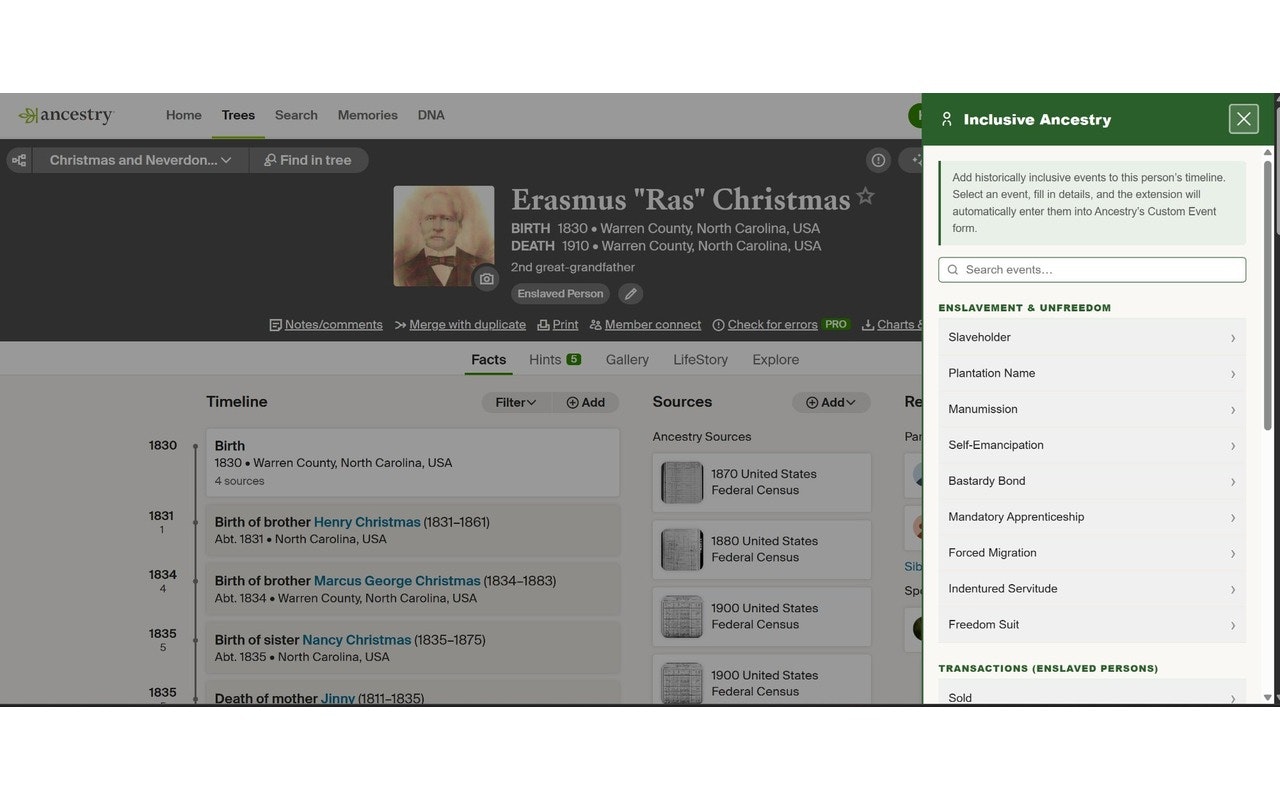1280x800 pixels.
Task: Expand the Self-Emancipation event
Action: (1092, 445)
